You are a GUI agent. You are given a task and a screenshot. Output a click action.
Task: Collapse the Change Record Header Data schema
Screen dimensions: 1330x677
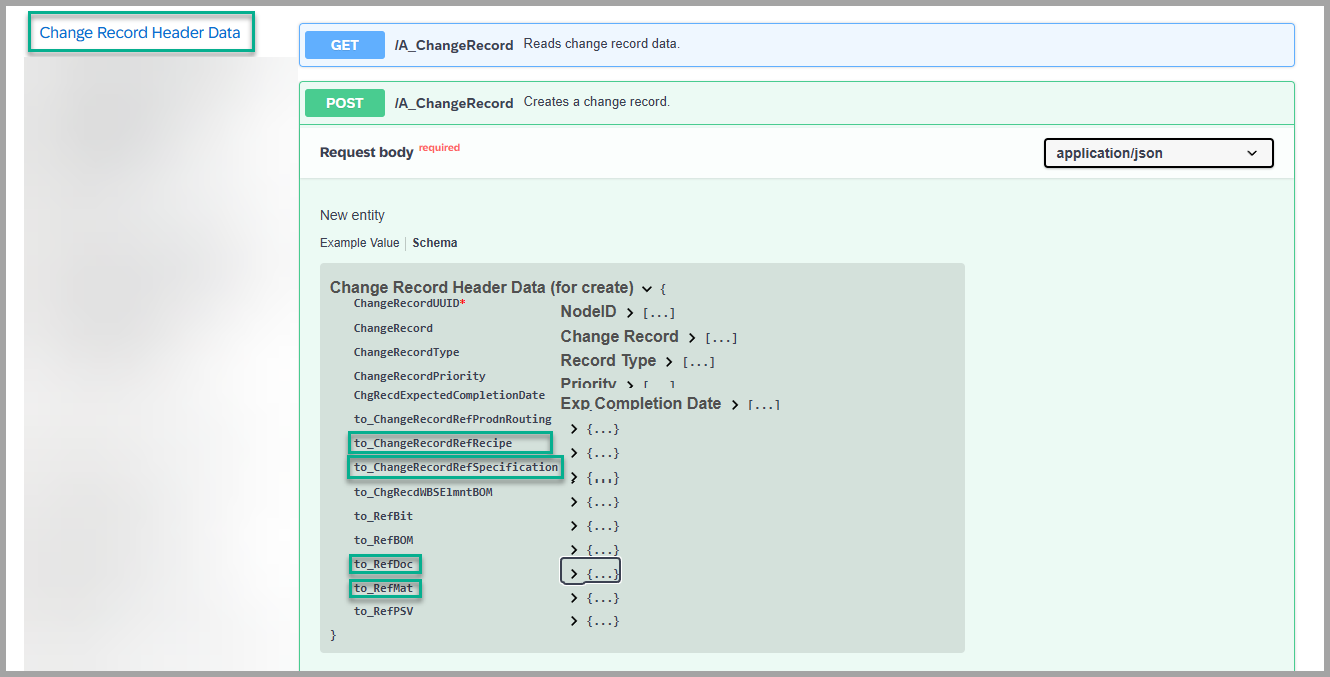click(x=647, y=288)
